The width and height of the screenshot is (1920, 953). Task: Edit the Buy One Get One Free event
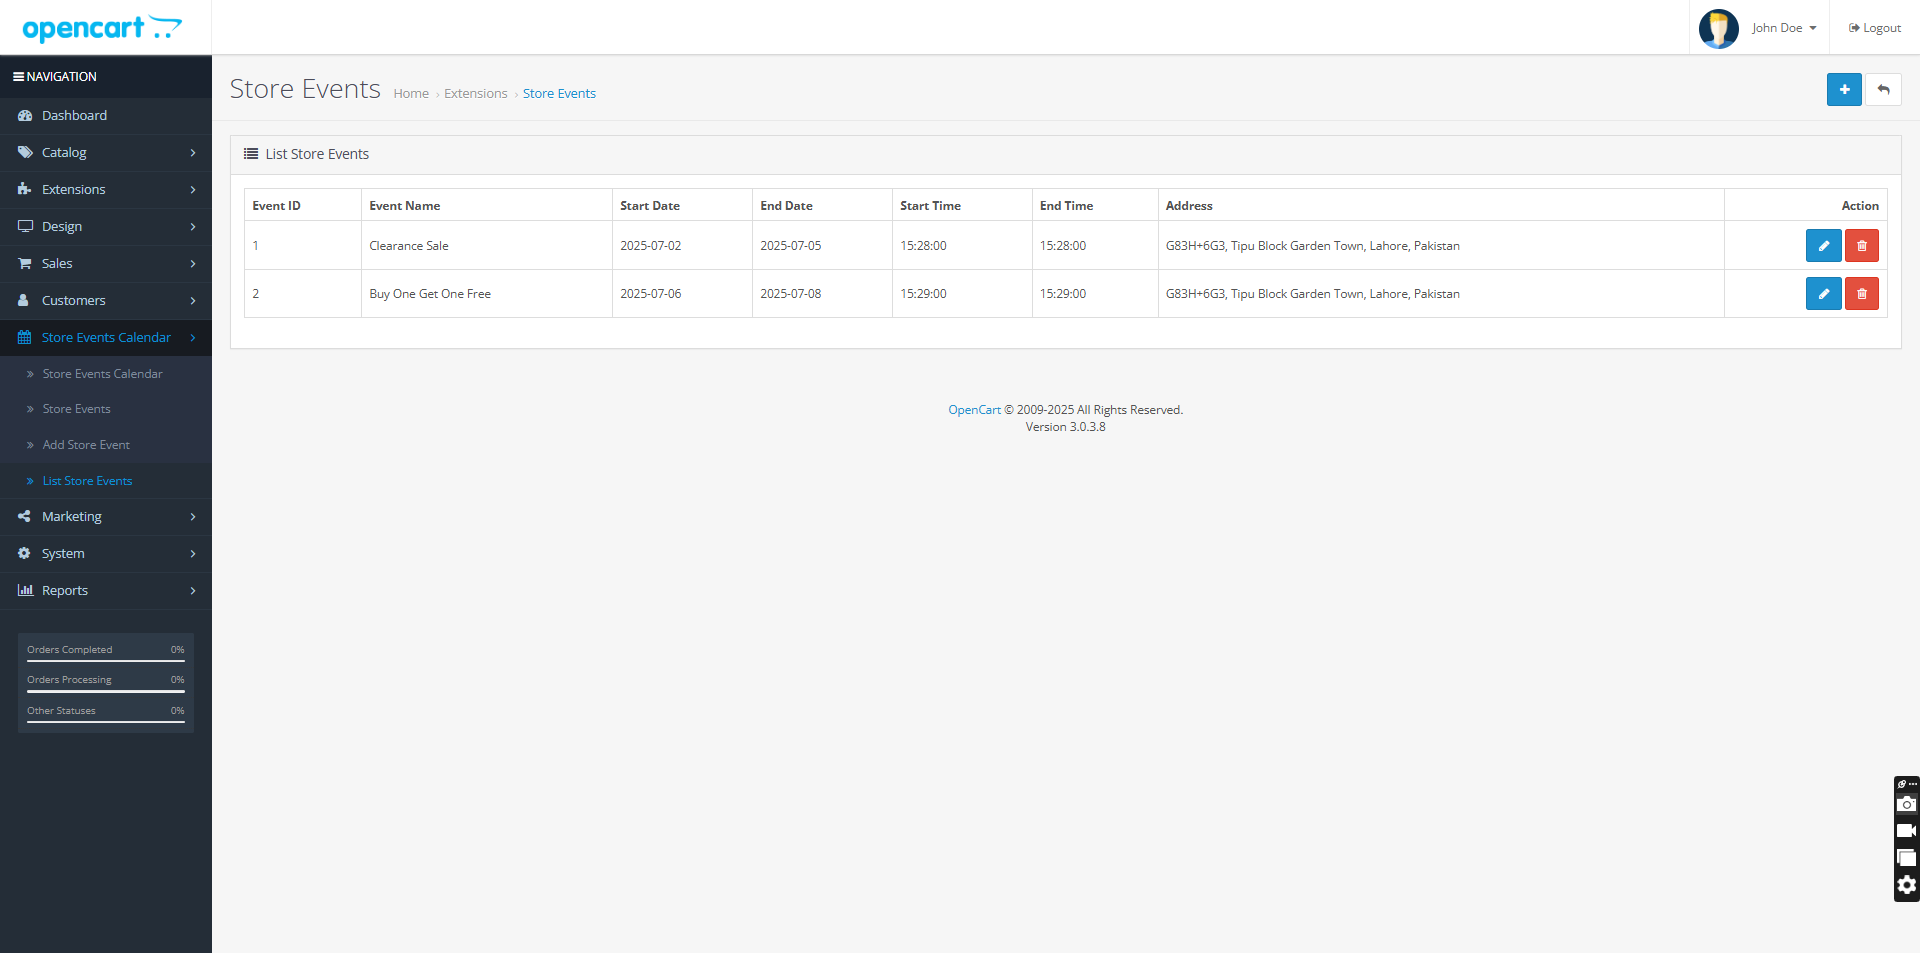pos(1823,294)
